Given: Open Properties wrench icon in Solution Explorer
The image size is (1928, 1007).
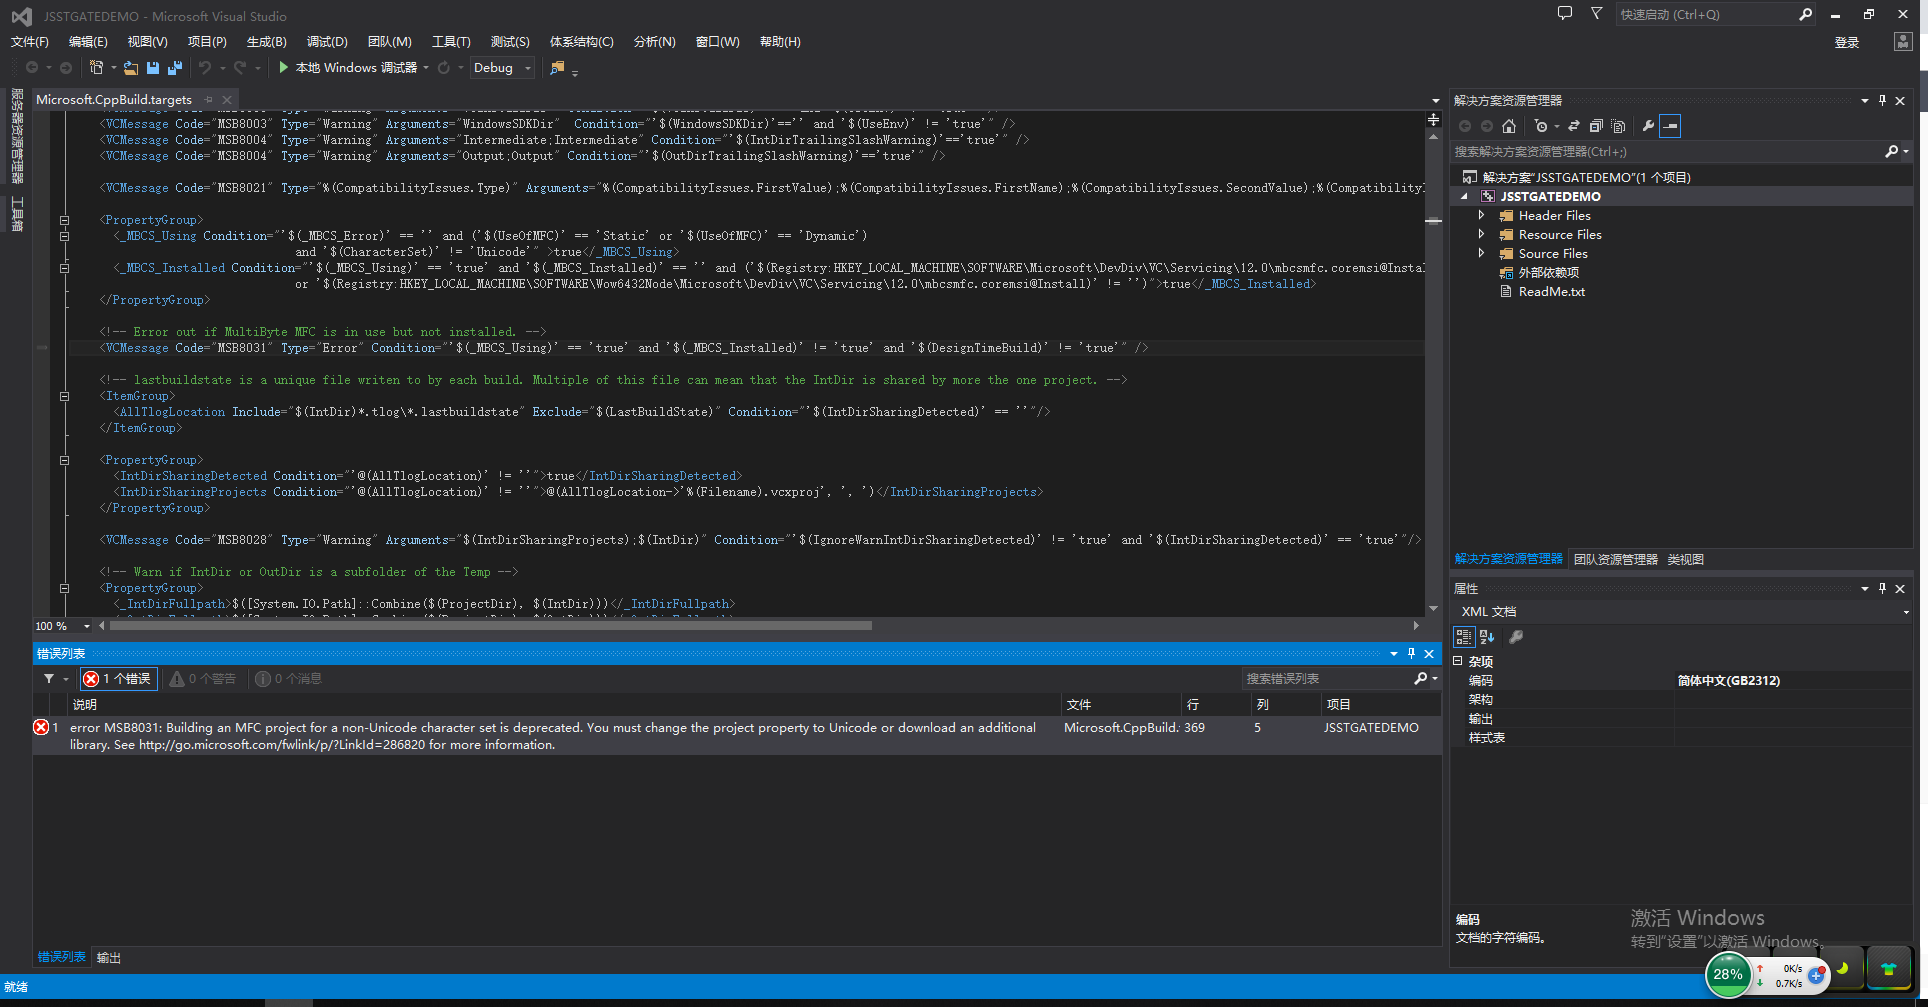Looking at the screenshot, I should pos(1648,126).
